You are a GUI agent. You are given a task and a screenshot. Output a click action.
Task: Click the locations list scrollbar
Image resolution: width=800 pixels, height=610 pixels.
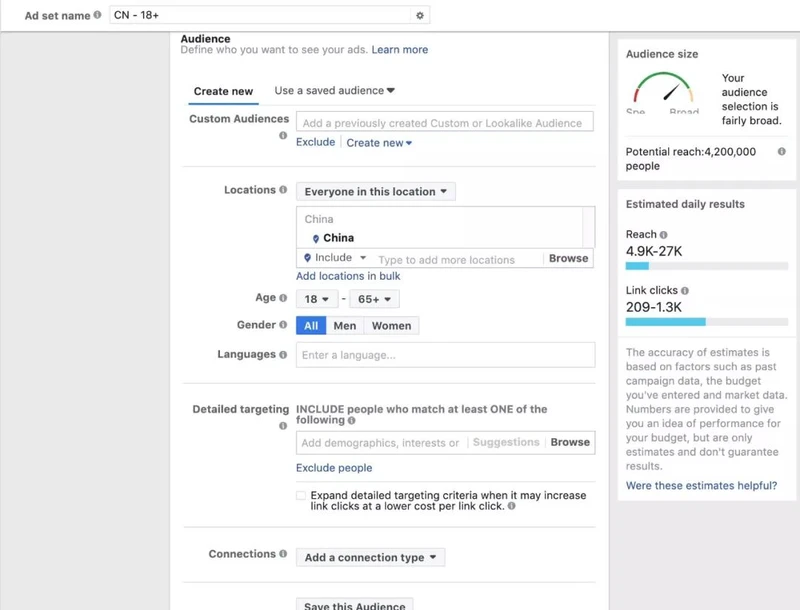click(x=588, y=227)
